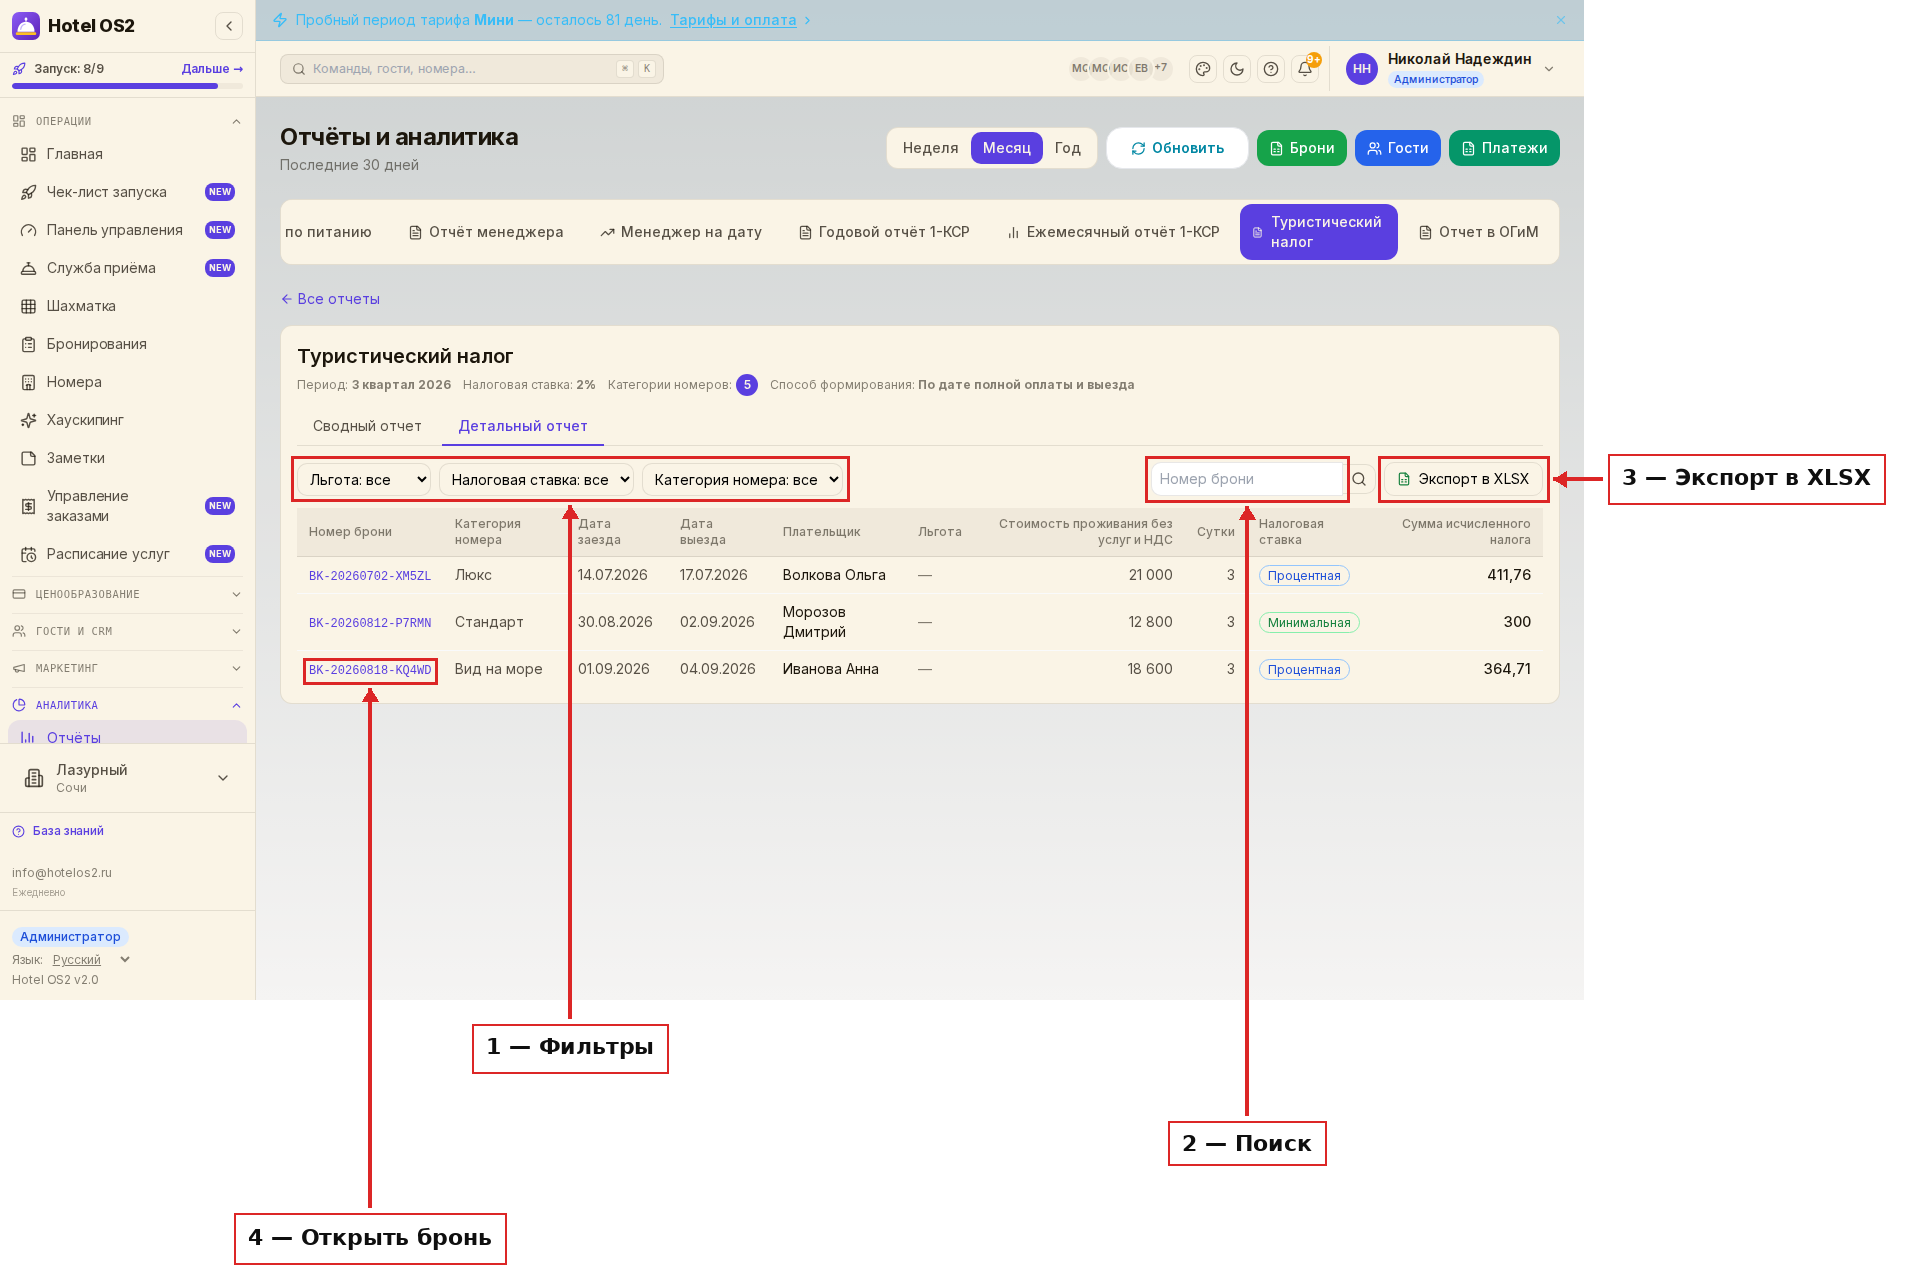This screenshot has width=1909, height=1288.
Task: Expand the Гости и CRM section
Action: click(x=127, y=631)
